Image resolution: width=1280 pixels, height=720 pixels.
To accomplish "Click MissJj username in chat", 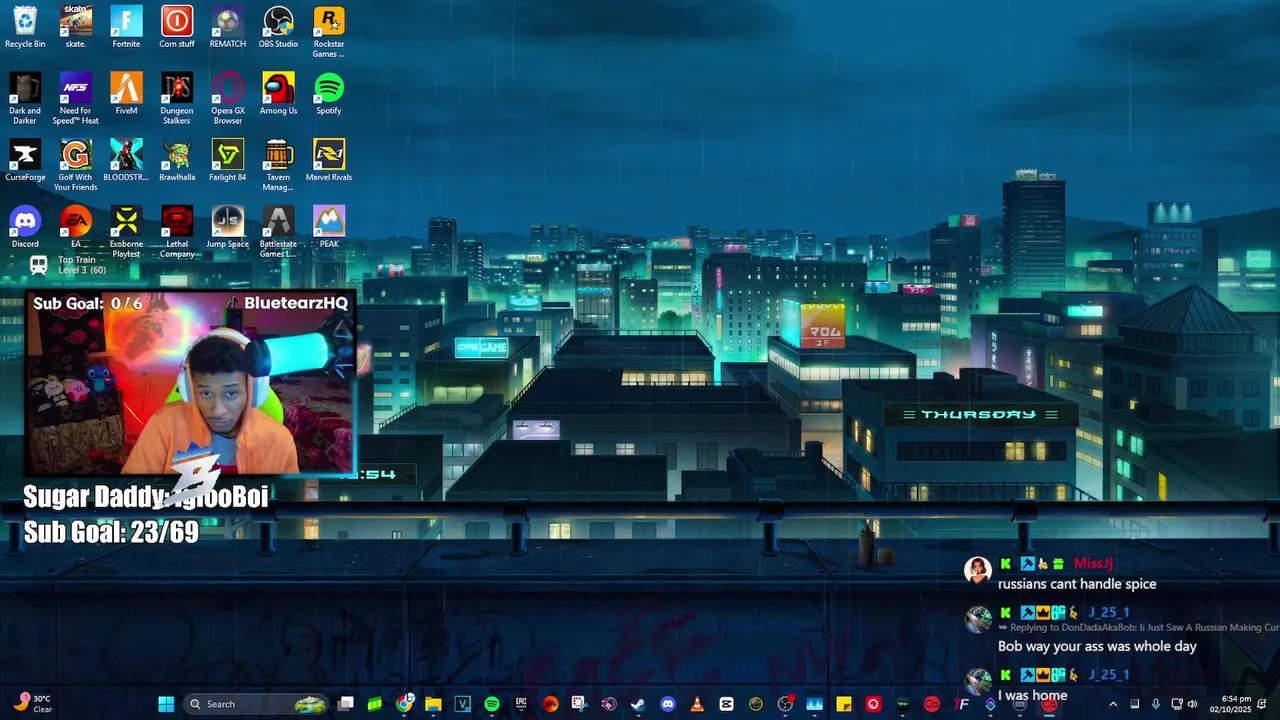I will click(1093, 564).
